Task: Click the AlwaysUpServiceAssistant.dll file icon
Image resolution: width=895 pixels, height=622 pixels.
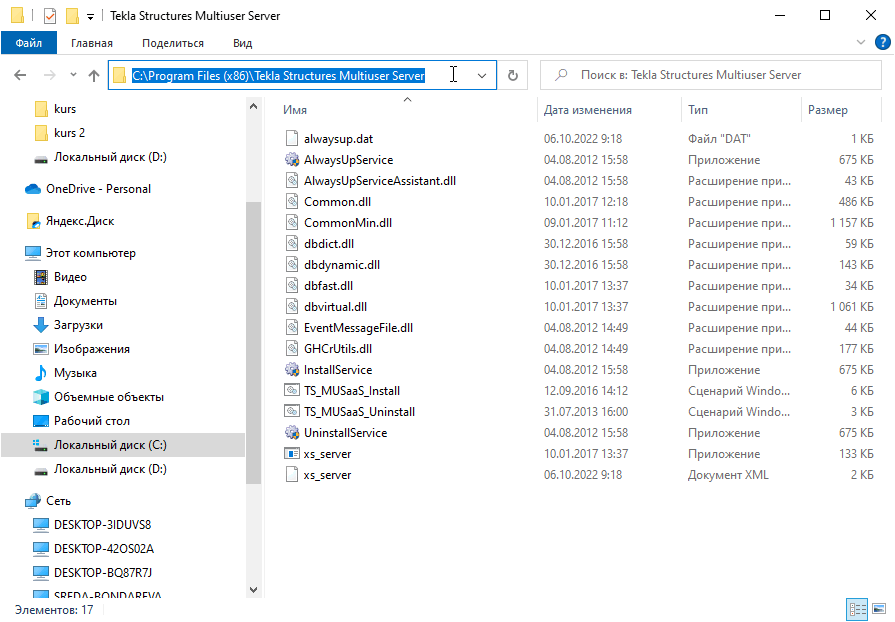Action: pyautogui.click(x=292, y=181)
